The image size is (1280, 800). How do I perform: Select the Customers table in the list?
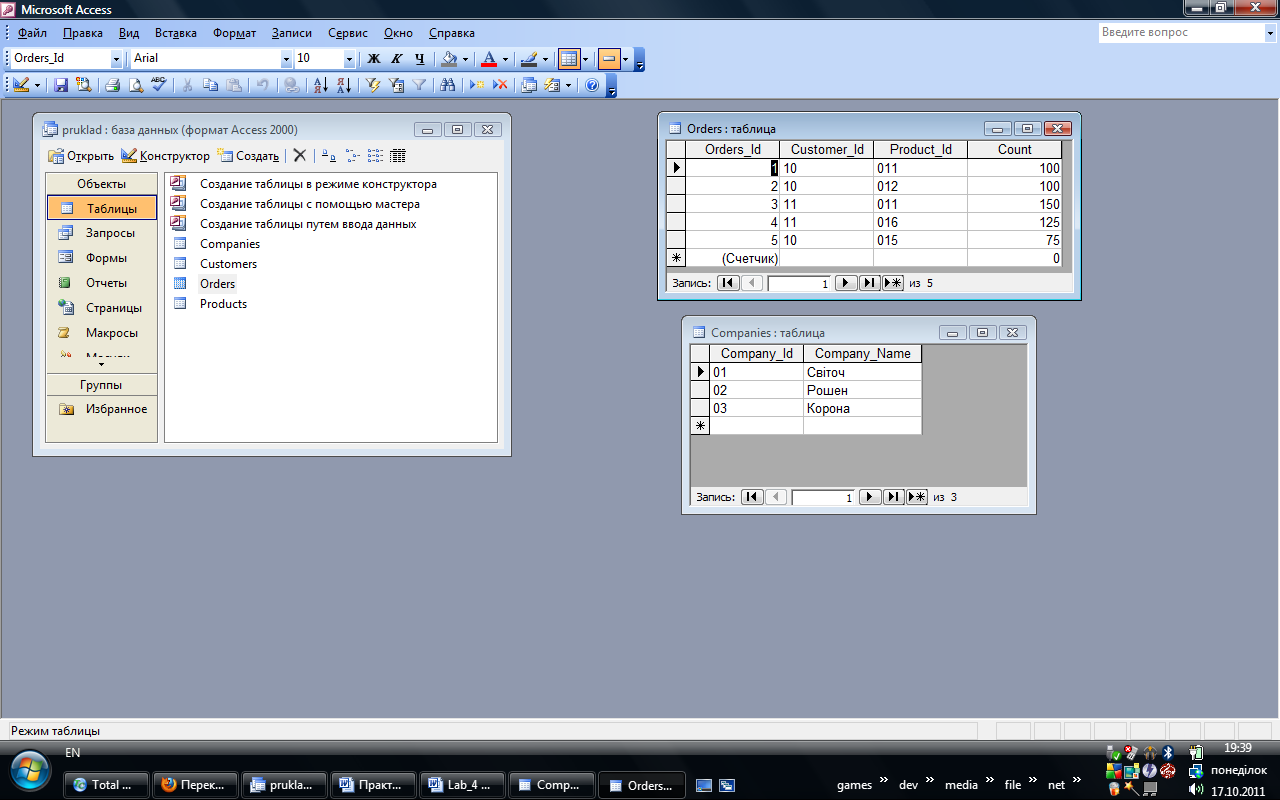click(x=228, y=264)
